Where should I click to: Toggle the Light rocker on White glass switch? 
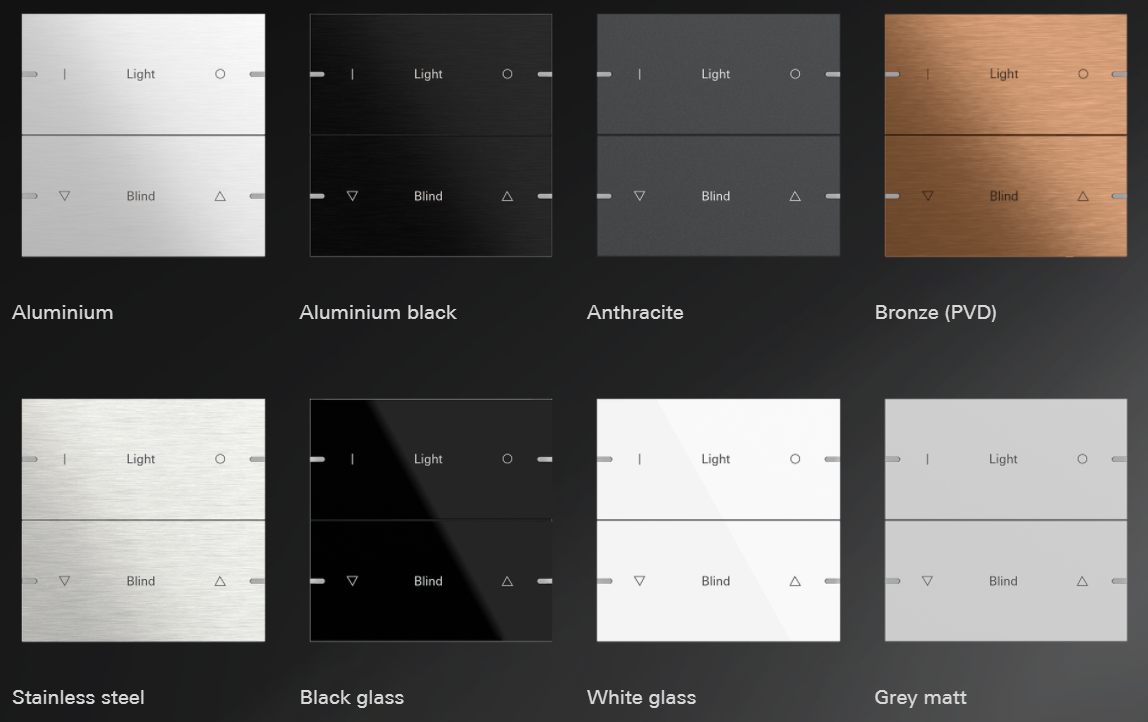(x=718, y=459)
